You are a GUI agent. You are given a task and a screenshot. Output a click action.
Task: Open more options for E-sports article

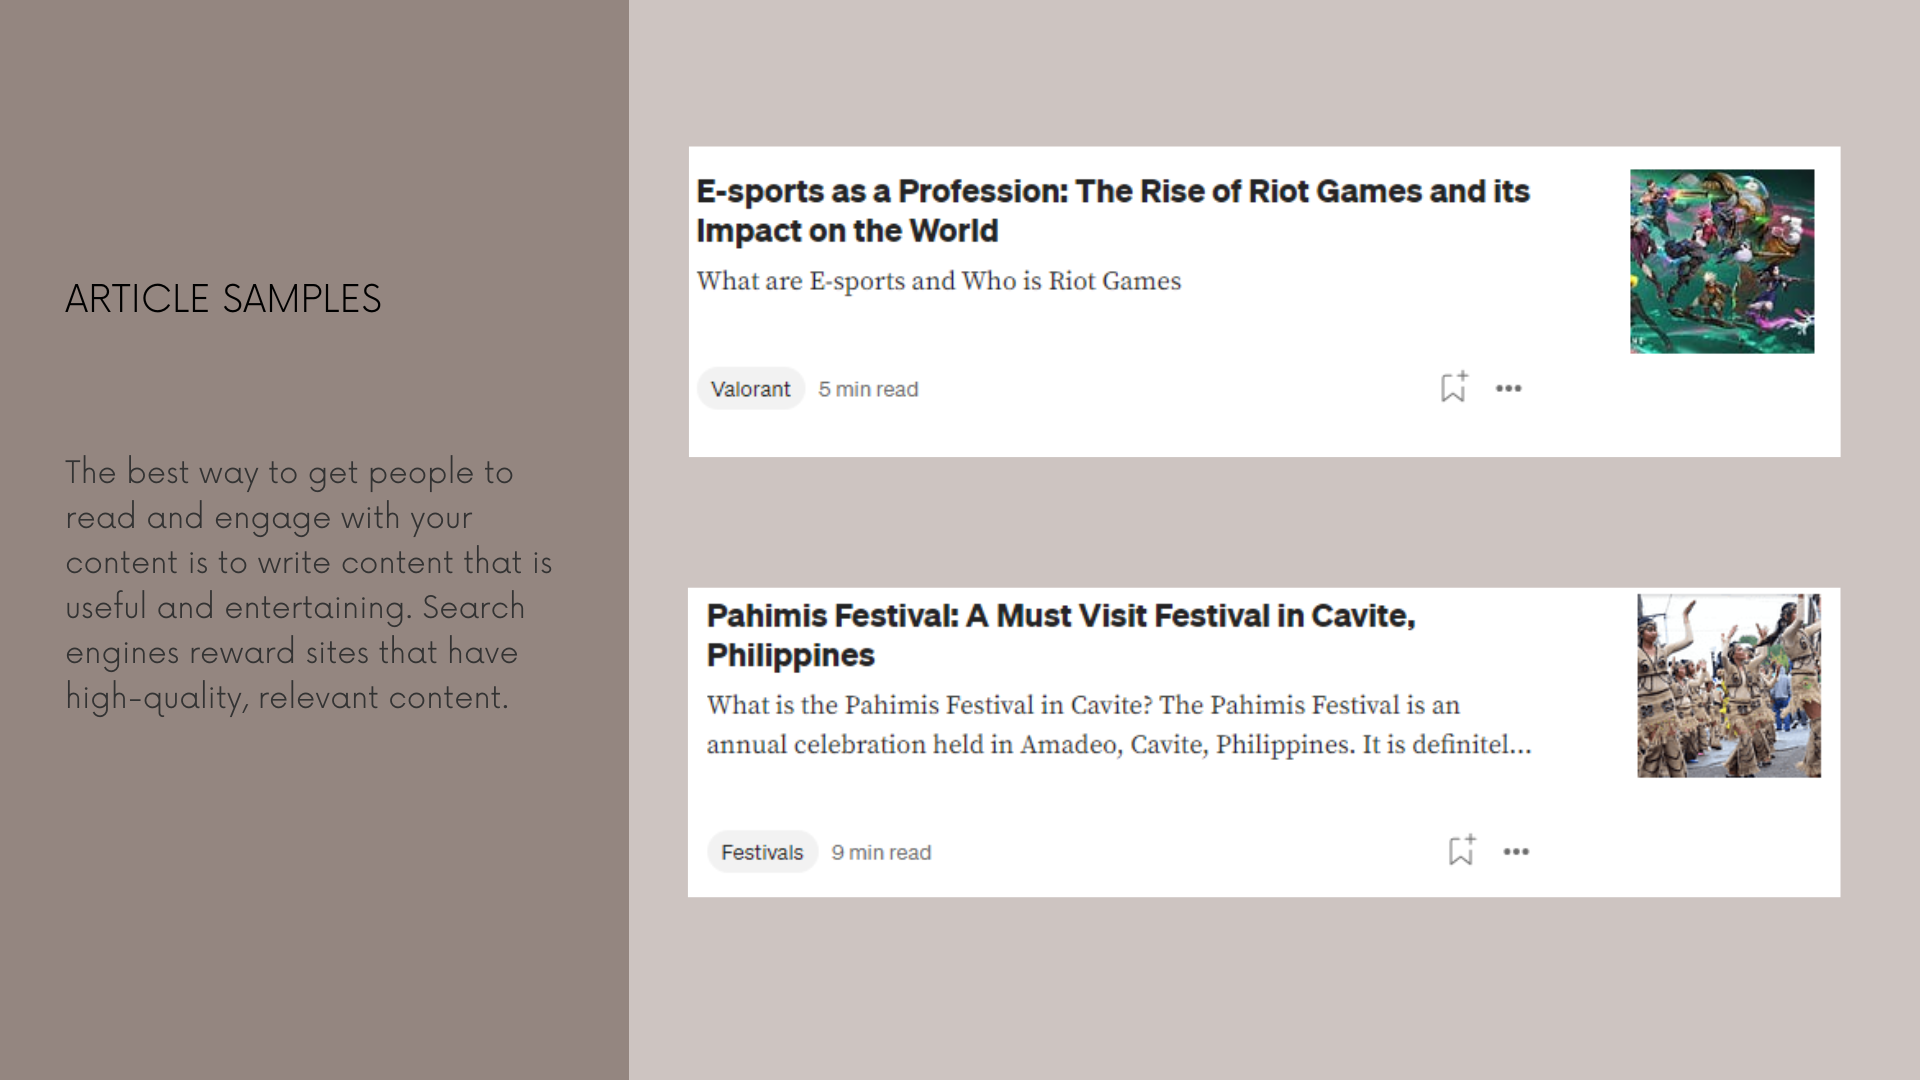[1508, 389]
